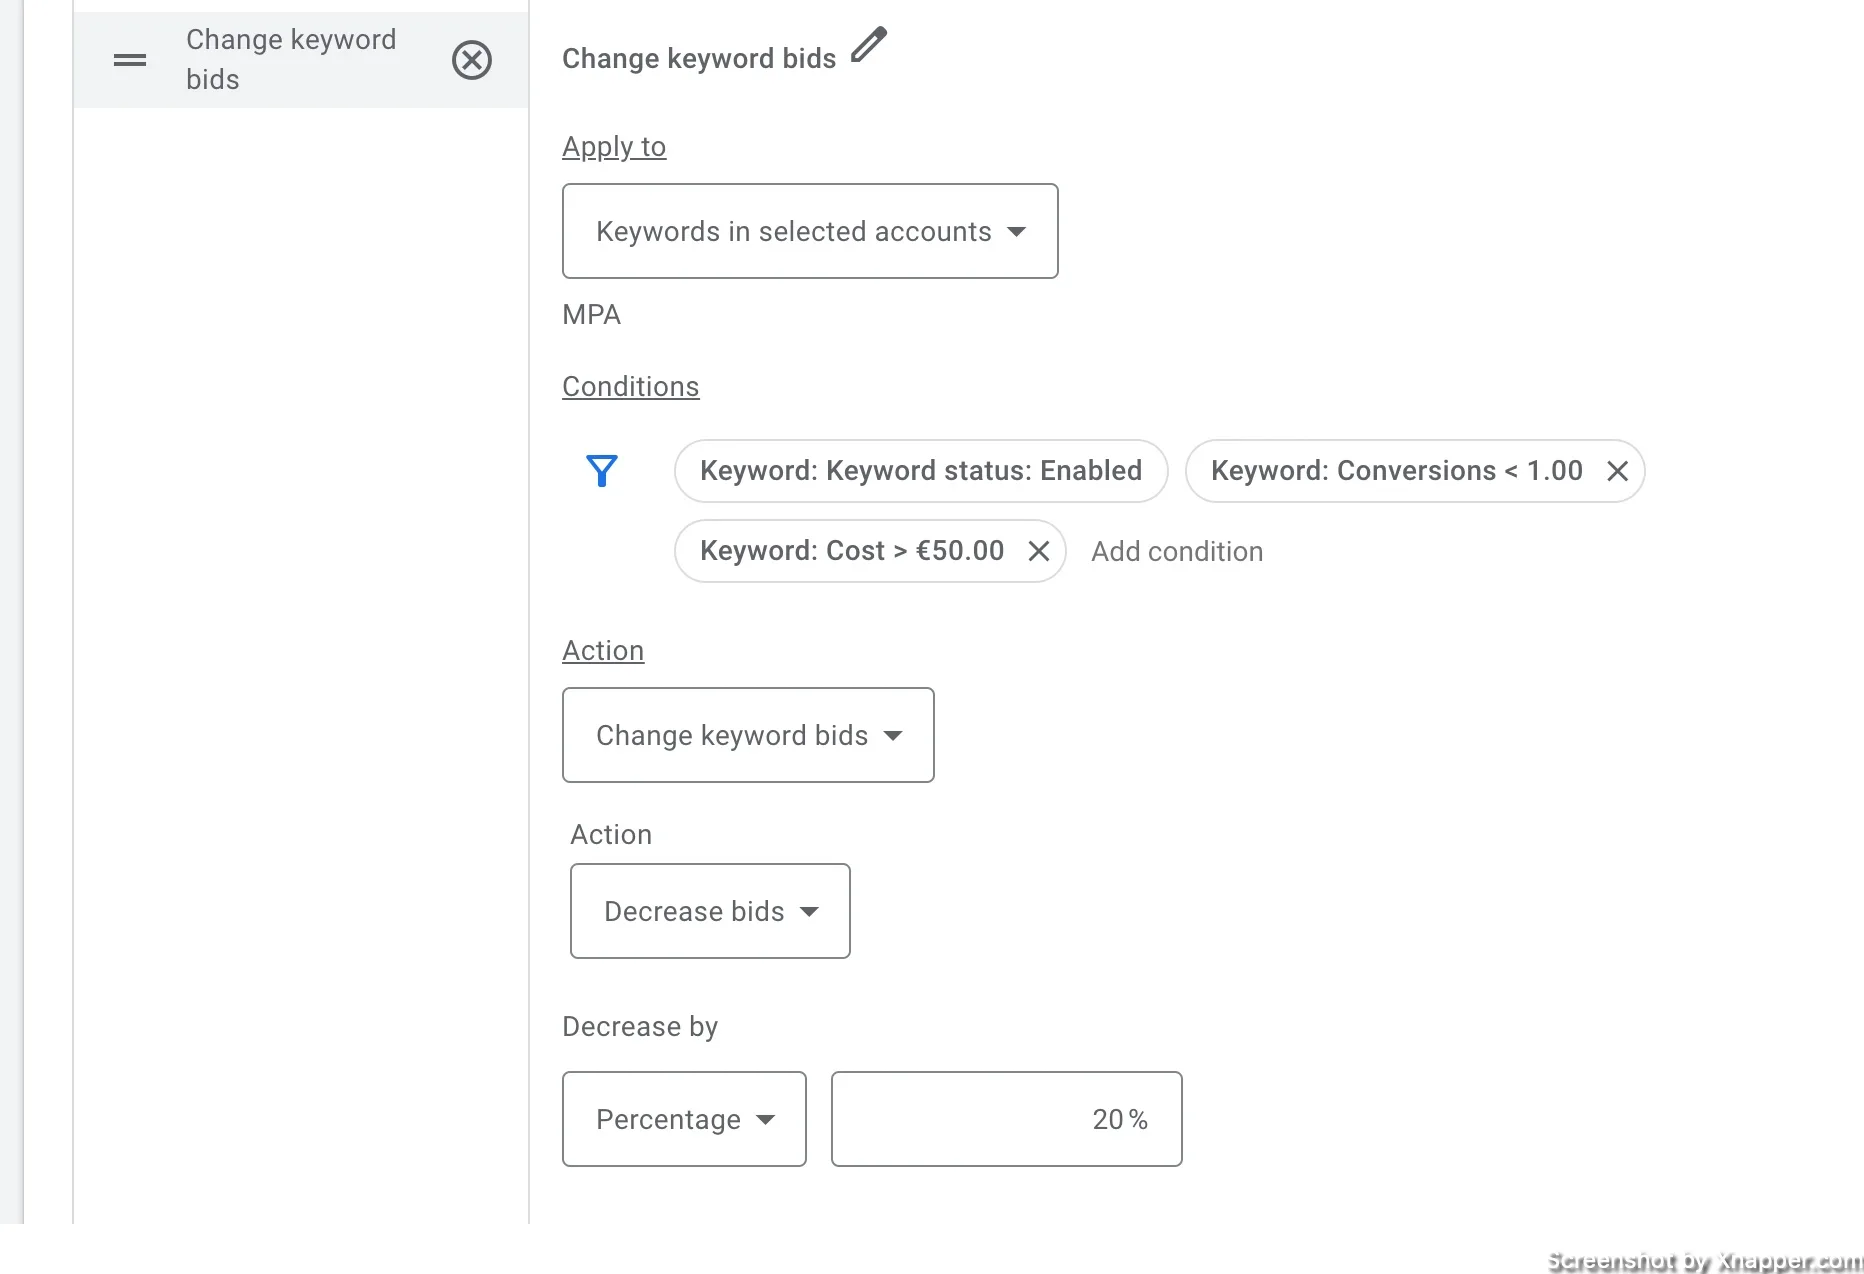1864x1274 pixels.
Task: Remove the Change keyword bids rule from sidebar
Action: pos(472,60)
